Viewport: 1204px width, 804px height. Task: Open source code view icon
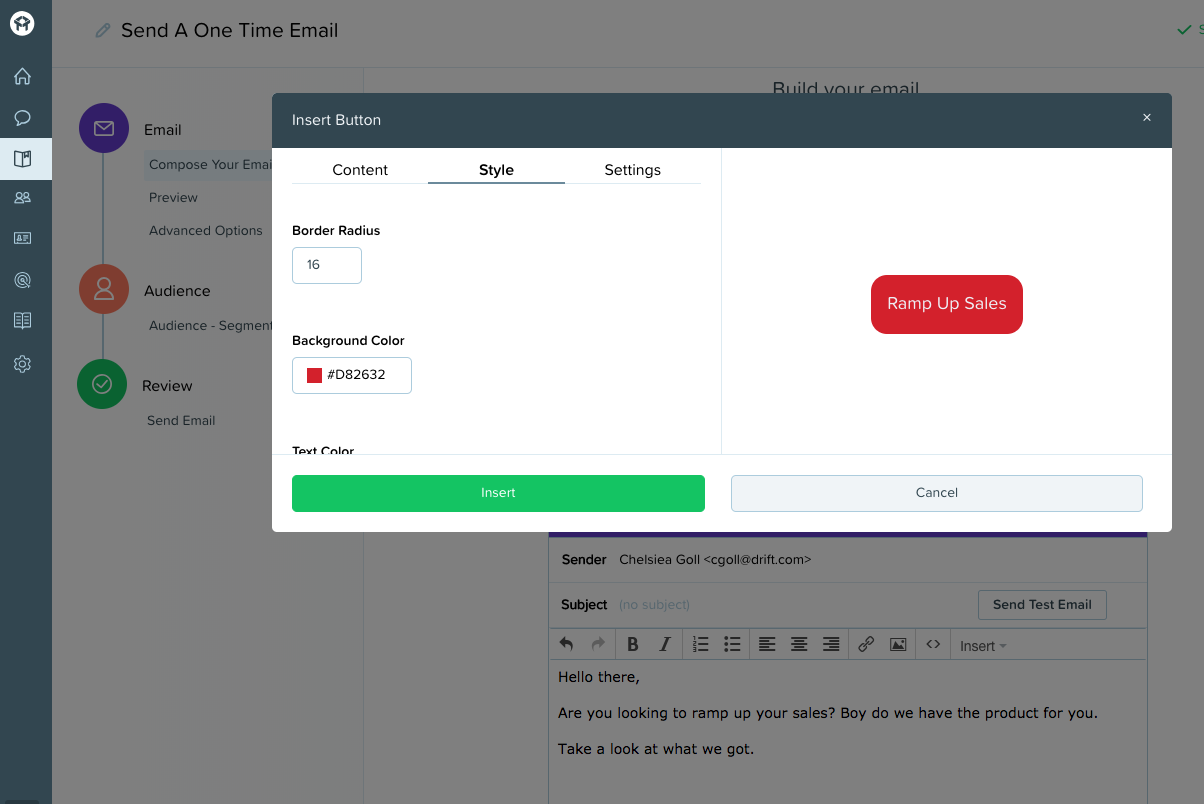click(x=933, y=645)
